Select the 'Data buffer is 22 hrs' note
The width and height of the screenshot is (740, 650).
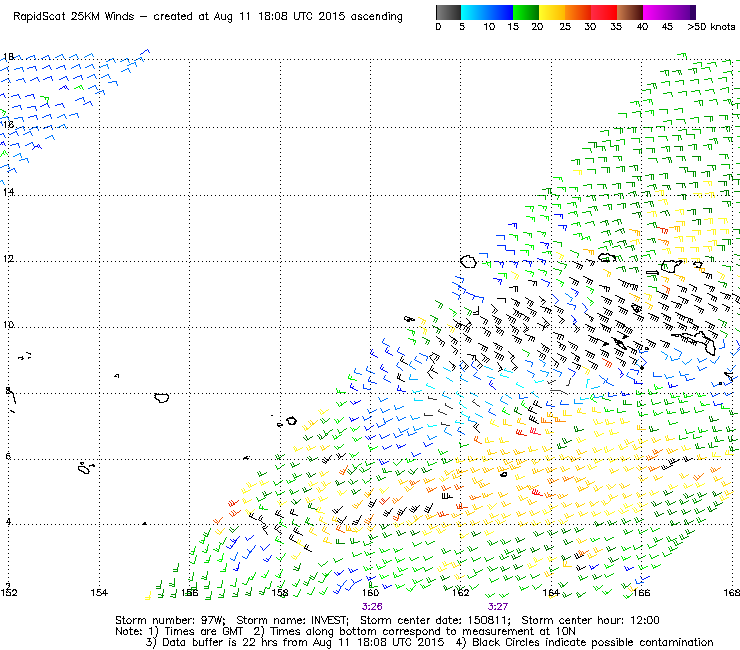(218, 642)
